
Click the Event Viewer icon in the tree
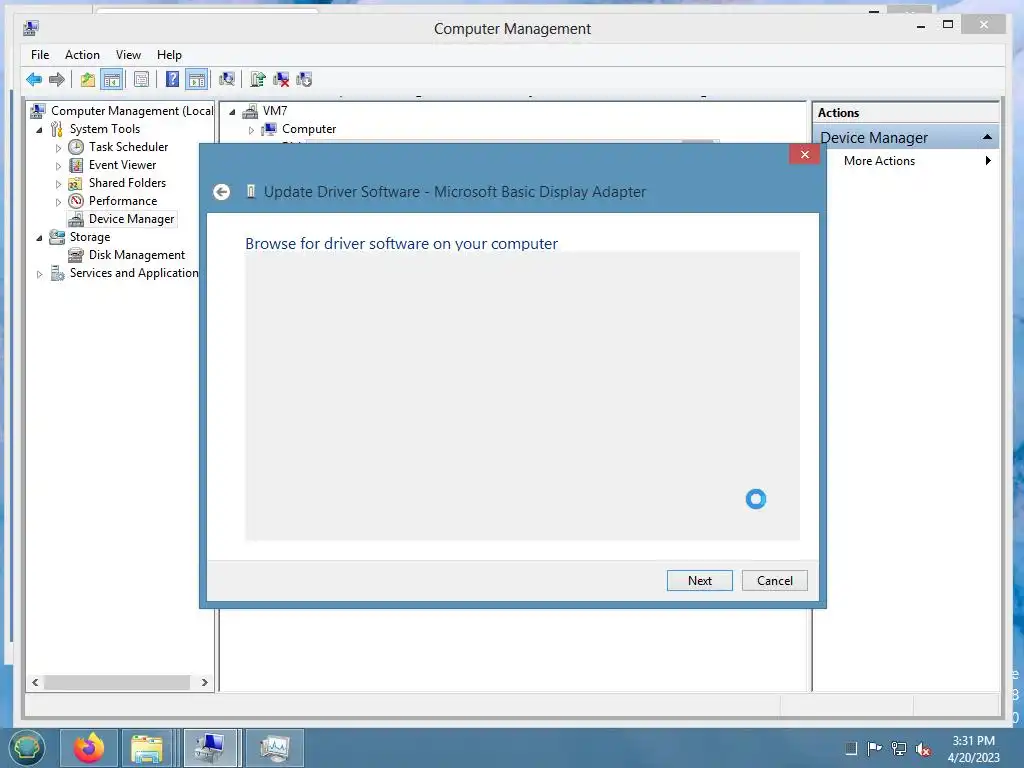[x=76, y=165]
